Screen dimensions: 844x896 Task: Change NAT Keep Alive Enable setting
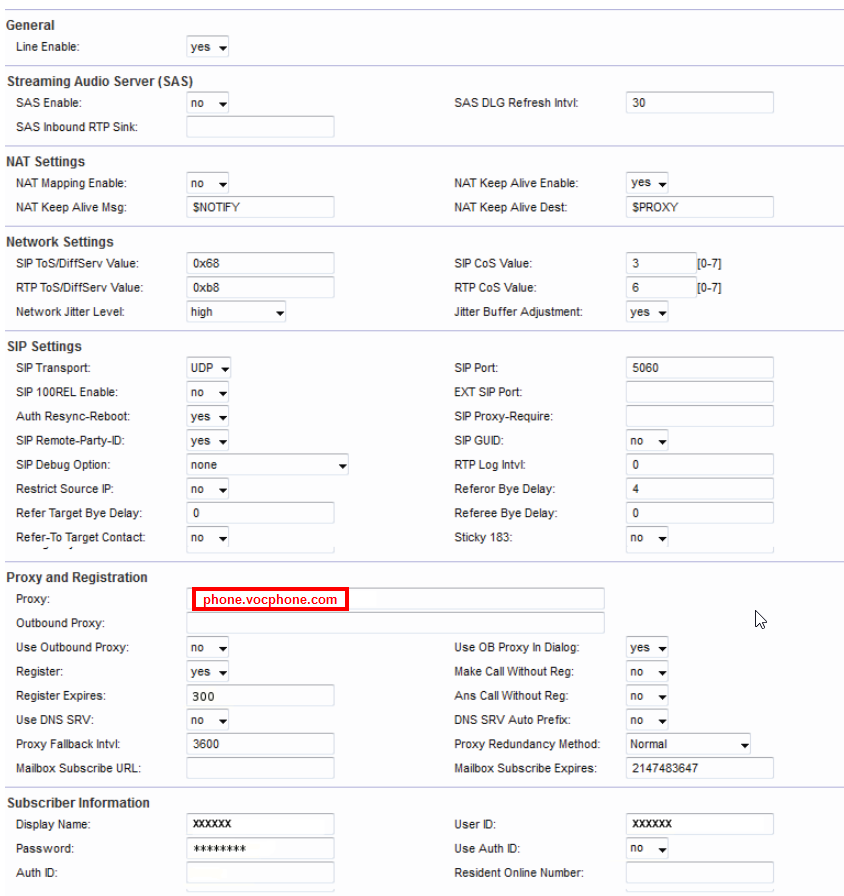(647, 183)
